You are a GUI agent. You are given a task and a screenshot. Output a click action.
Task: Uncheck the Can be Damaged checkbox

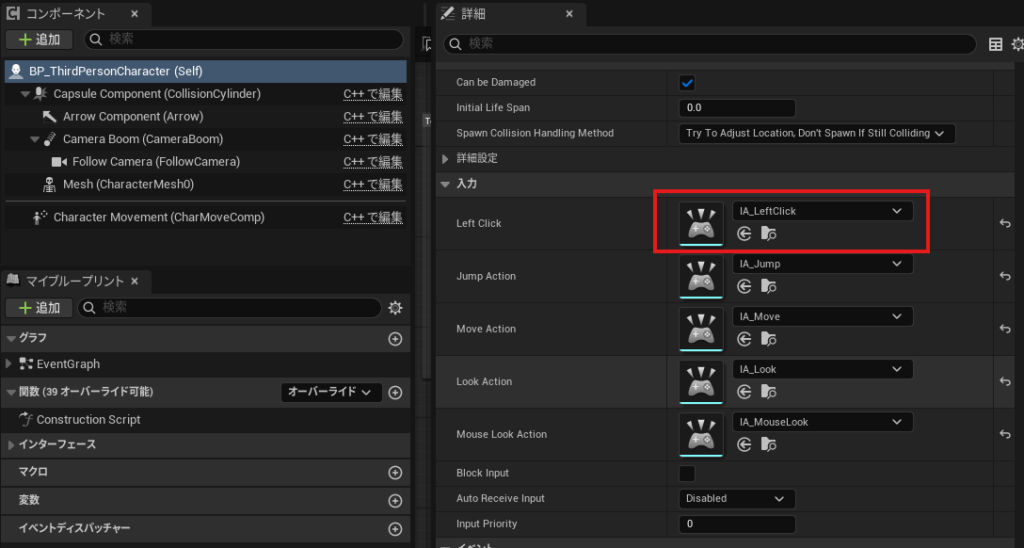coord(687,82)
